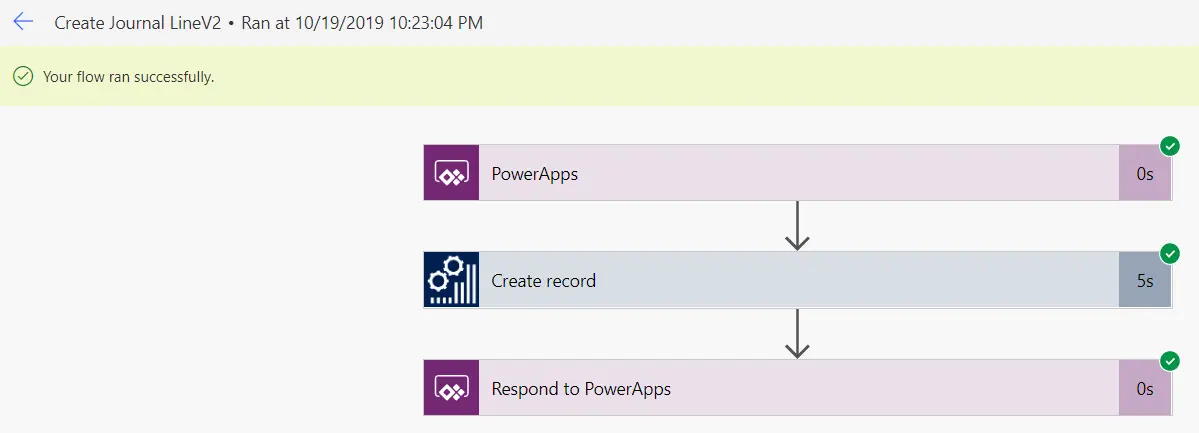Click the success circle-check icon in the banner
Screen dimensions: 1199x433
coord(24,77)
